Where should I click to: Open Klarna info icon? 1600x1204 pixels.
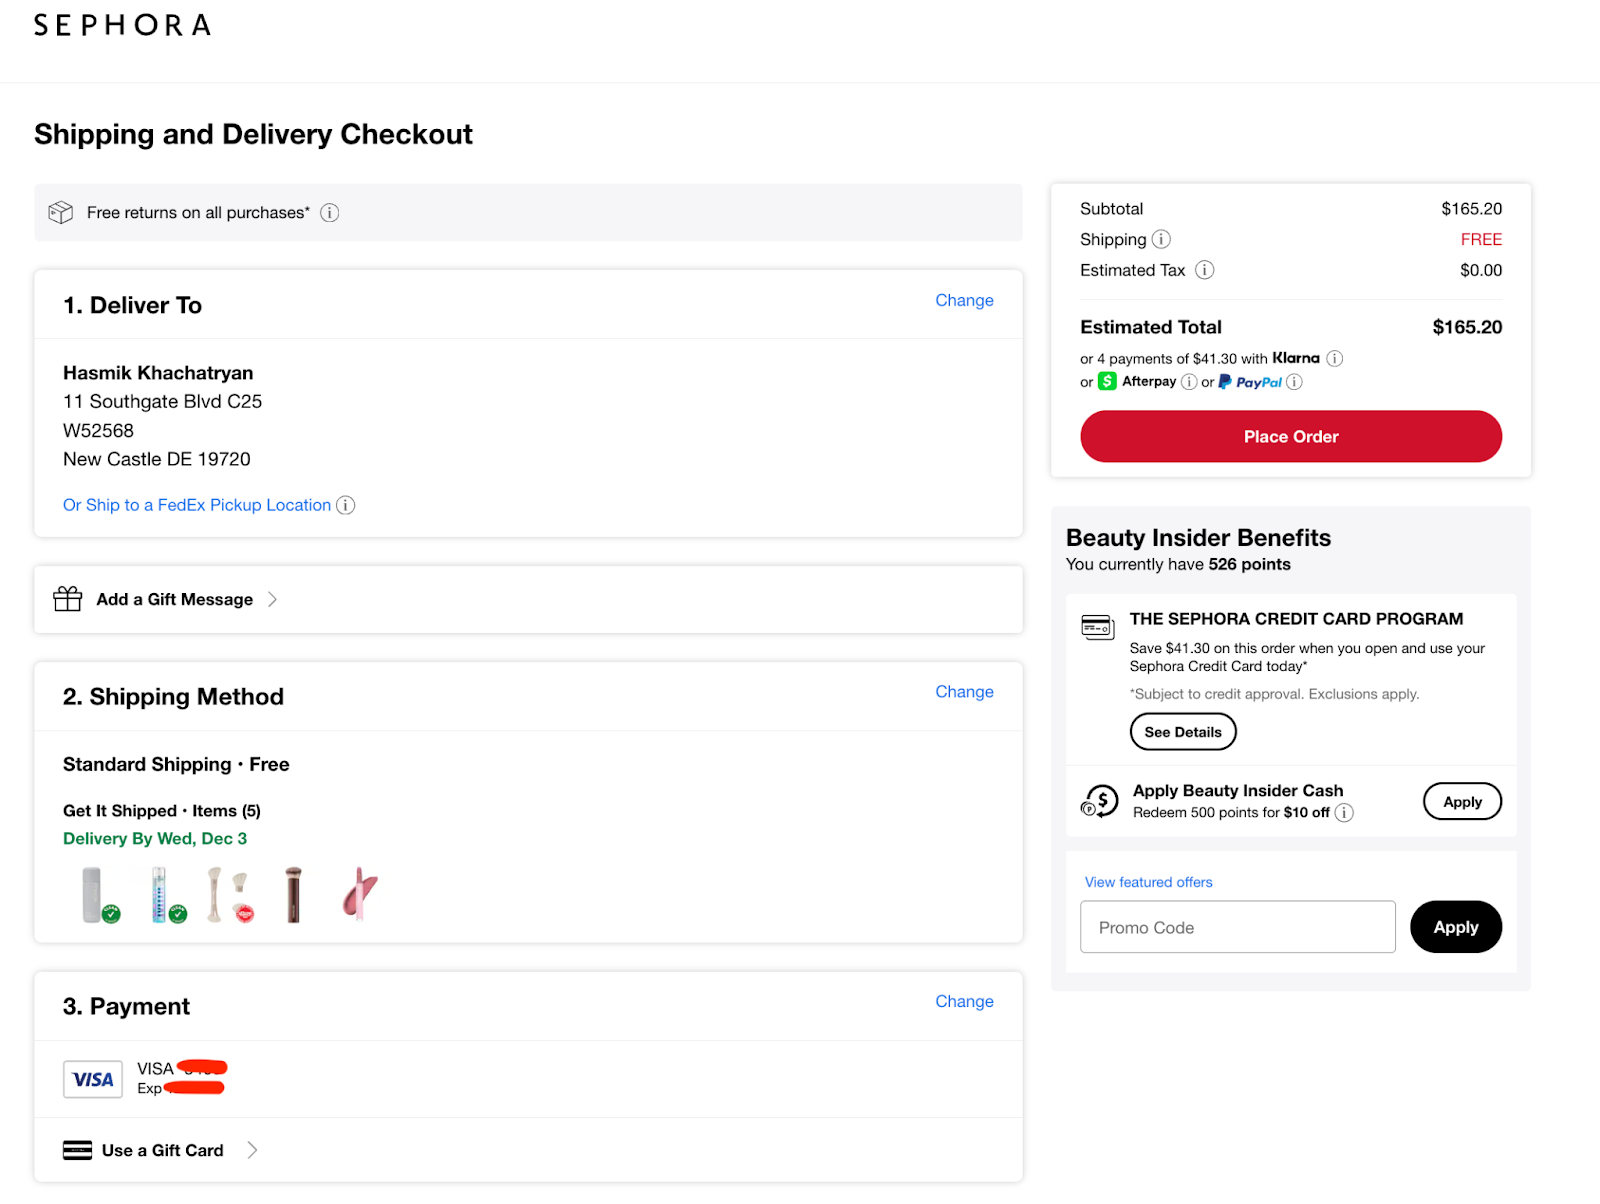(1334, 358)
